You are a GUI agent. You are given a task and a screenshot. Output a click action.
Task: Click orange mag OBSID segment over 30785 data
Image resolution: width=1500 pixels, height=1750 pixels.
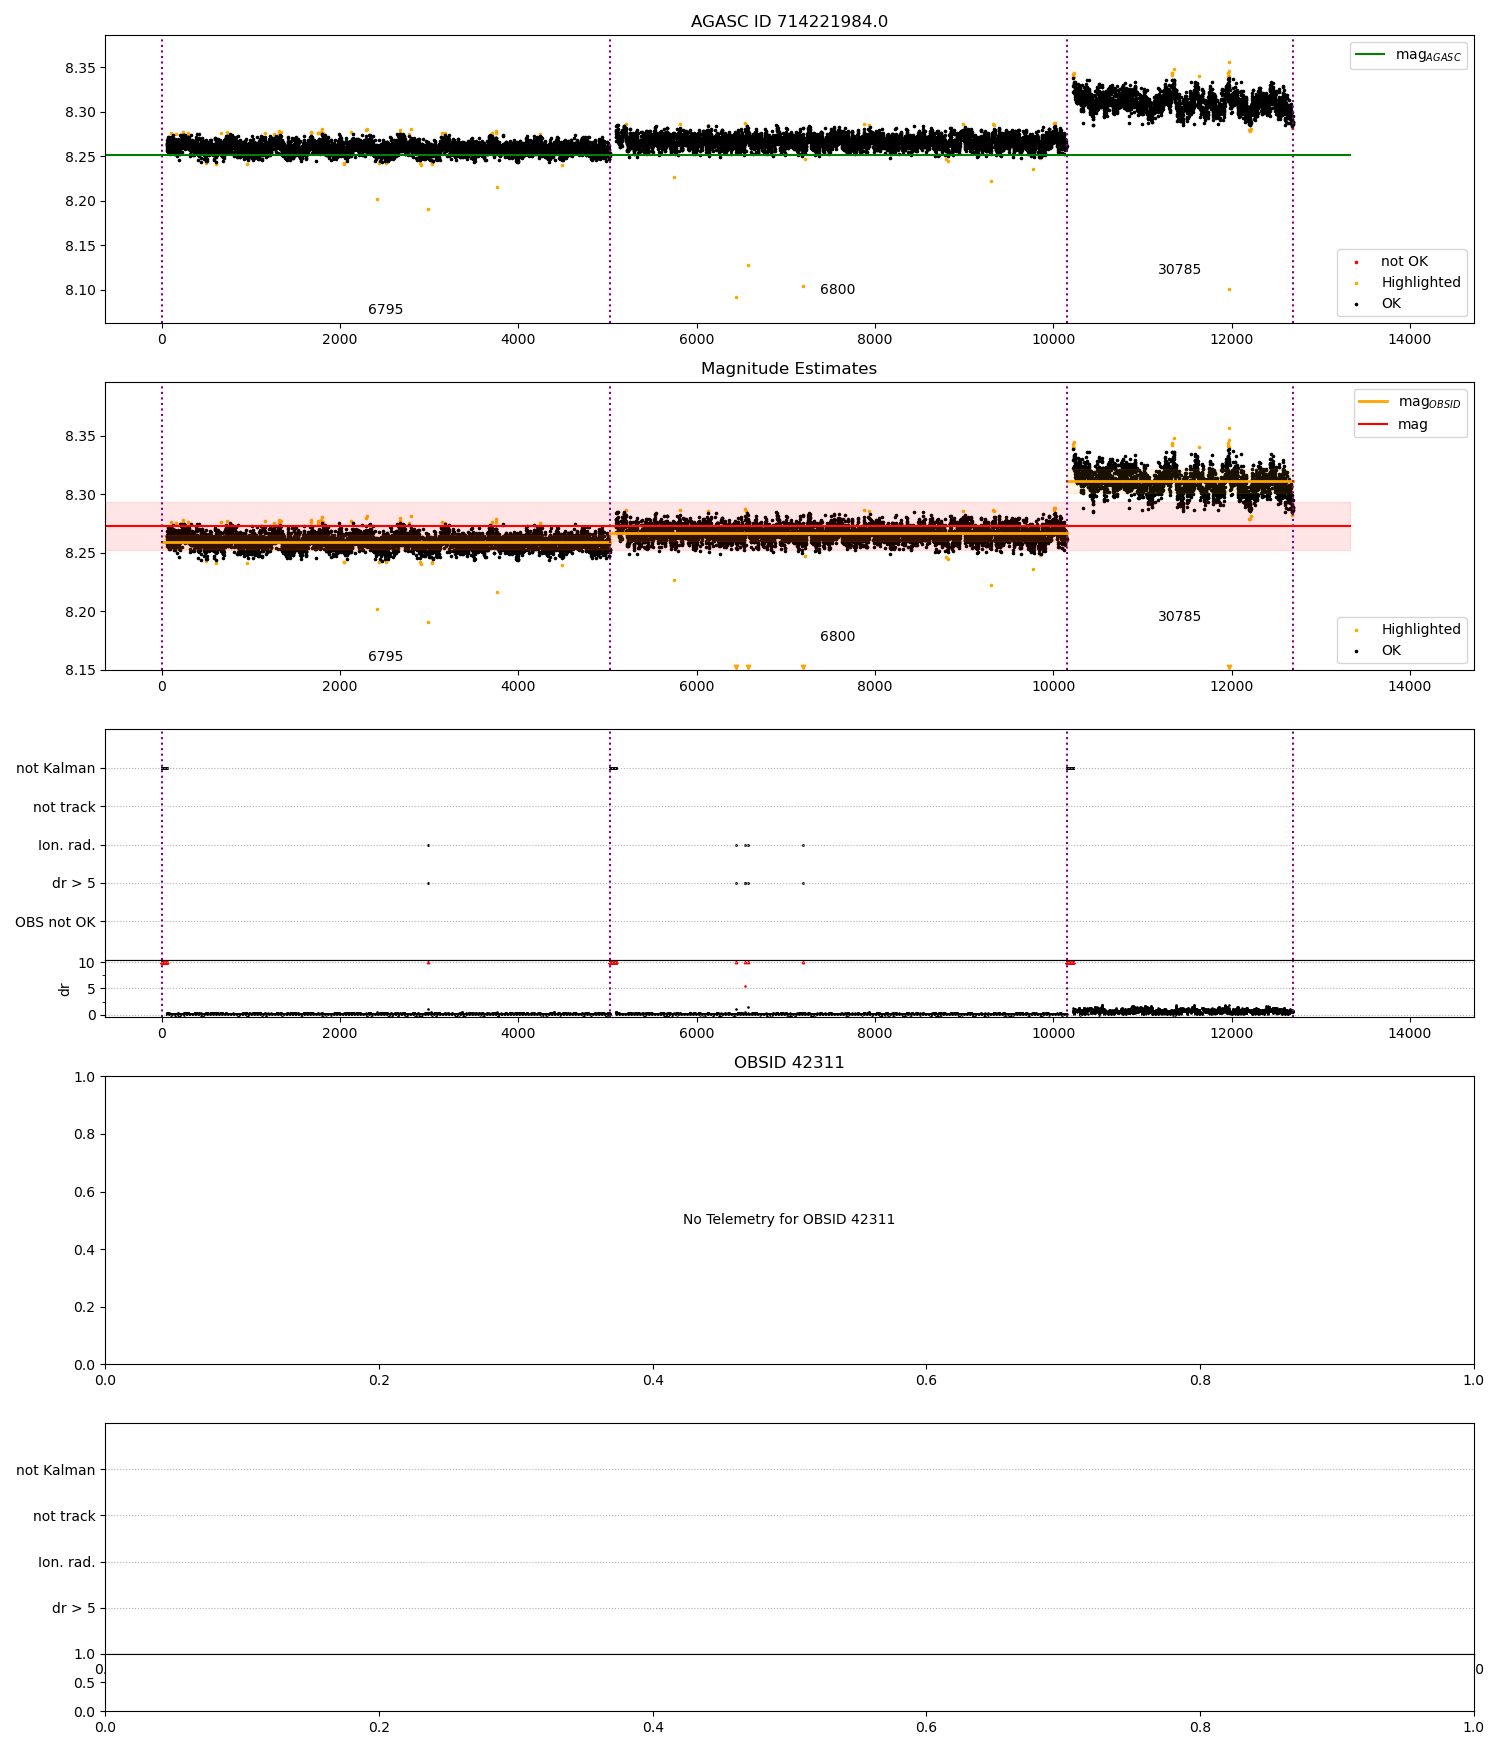pyautogui.click(x=1180, y=482)
